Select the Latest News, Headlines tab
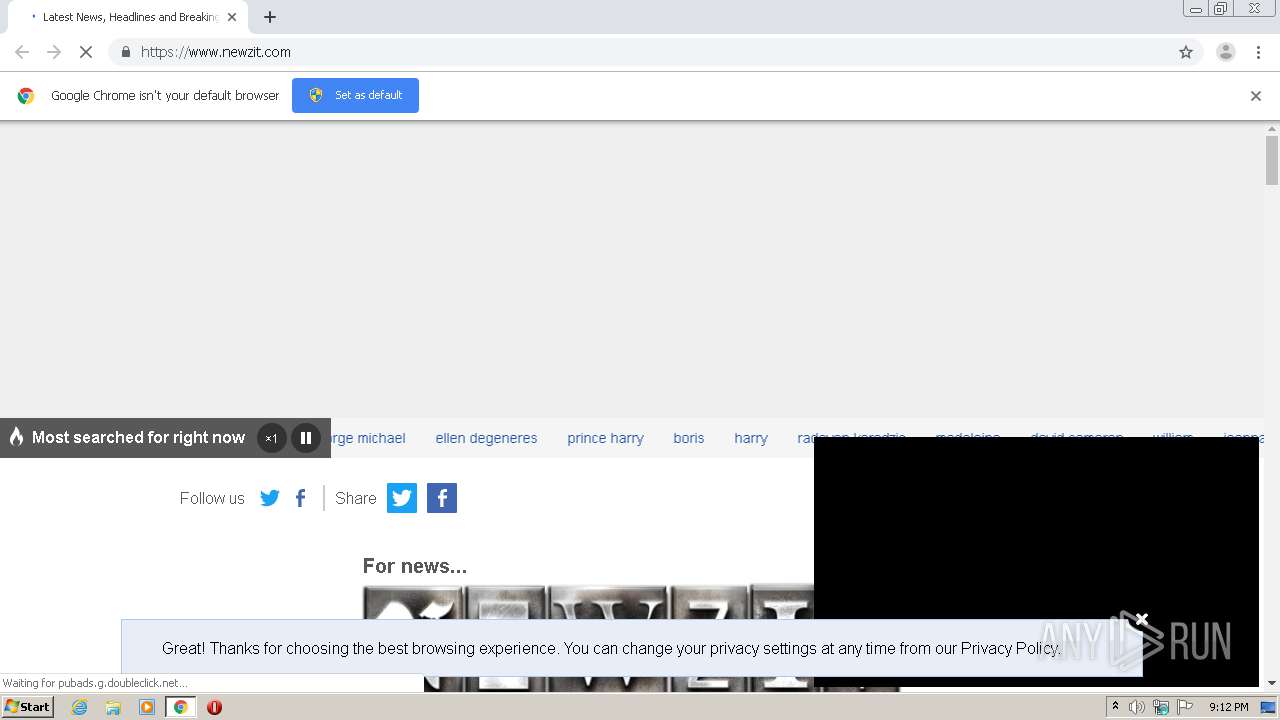Image resolution: width=1280 pixels, height=720 pixels. tap(128, 17)
